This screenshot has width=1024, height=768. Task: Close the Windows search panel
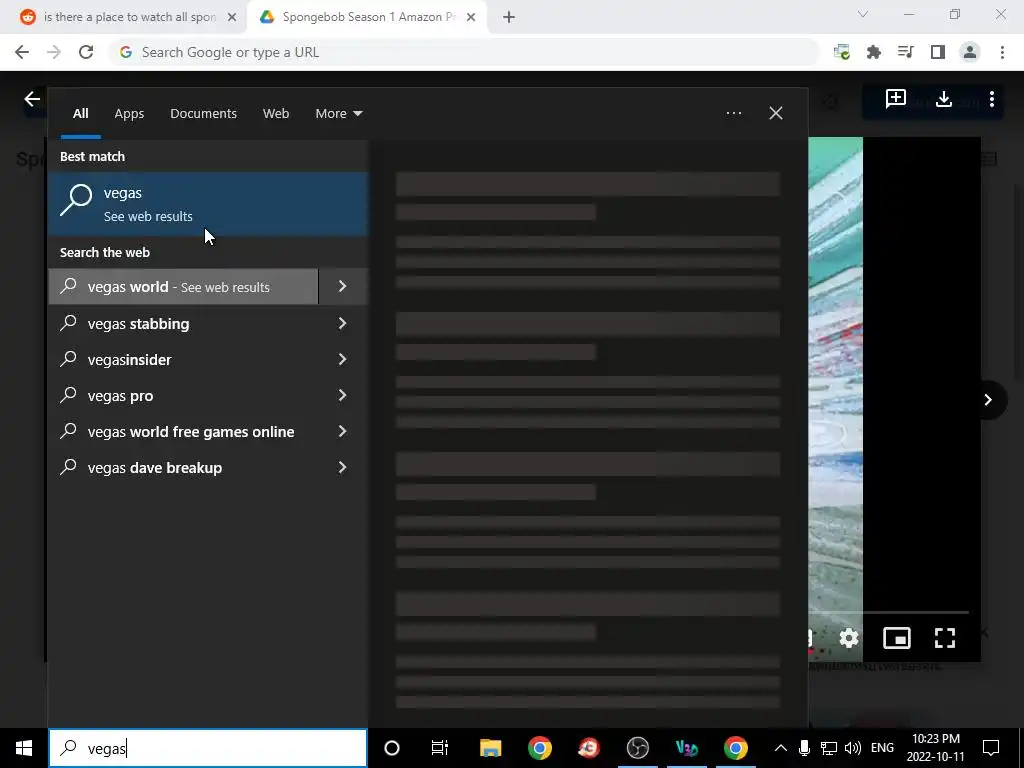(776, 114)
